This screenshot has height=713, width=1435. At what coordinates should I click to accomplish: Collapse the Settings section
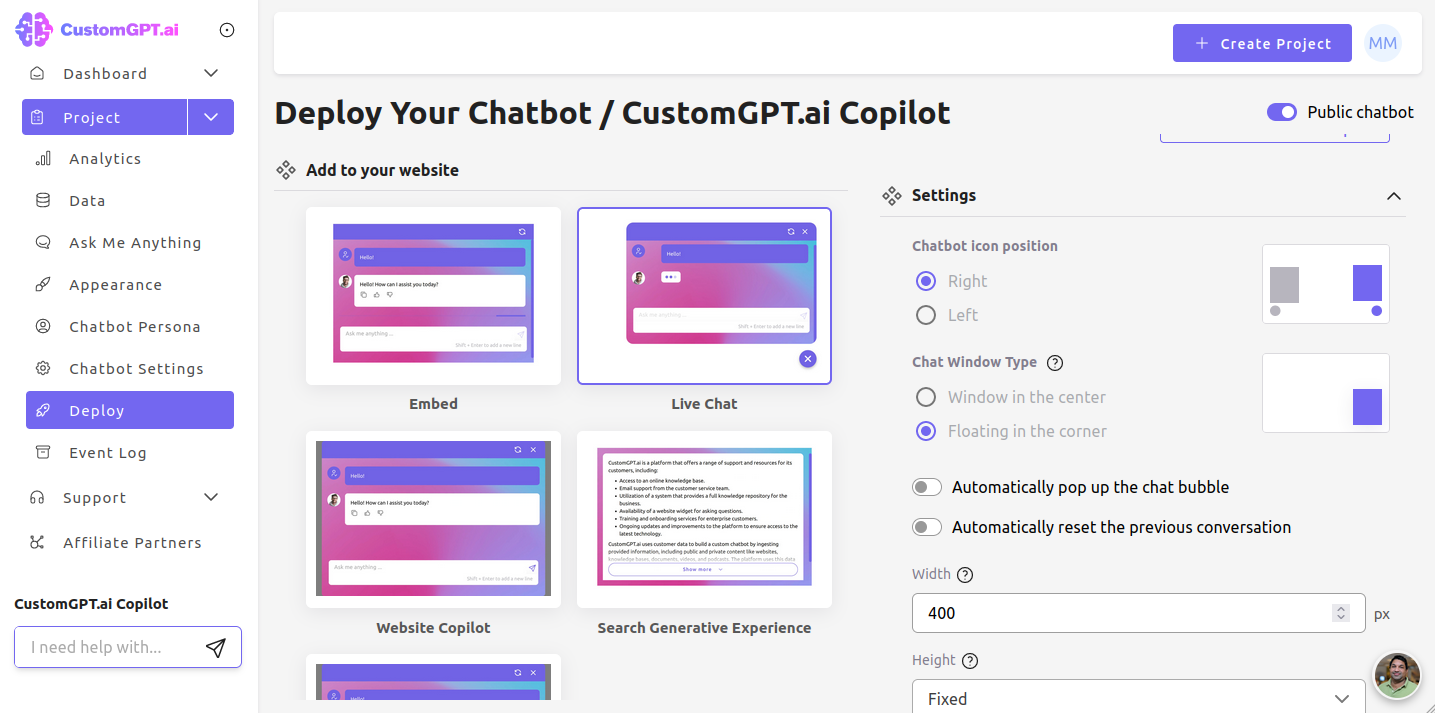1393,196
